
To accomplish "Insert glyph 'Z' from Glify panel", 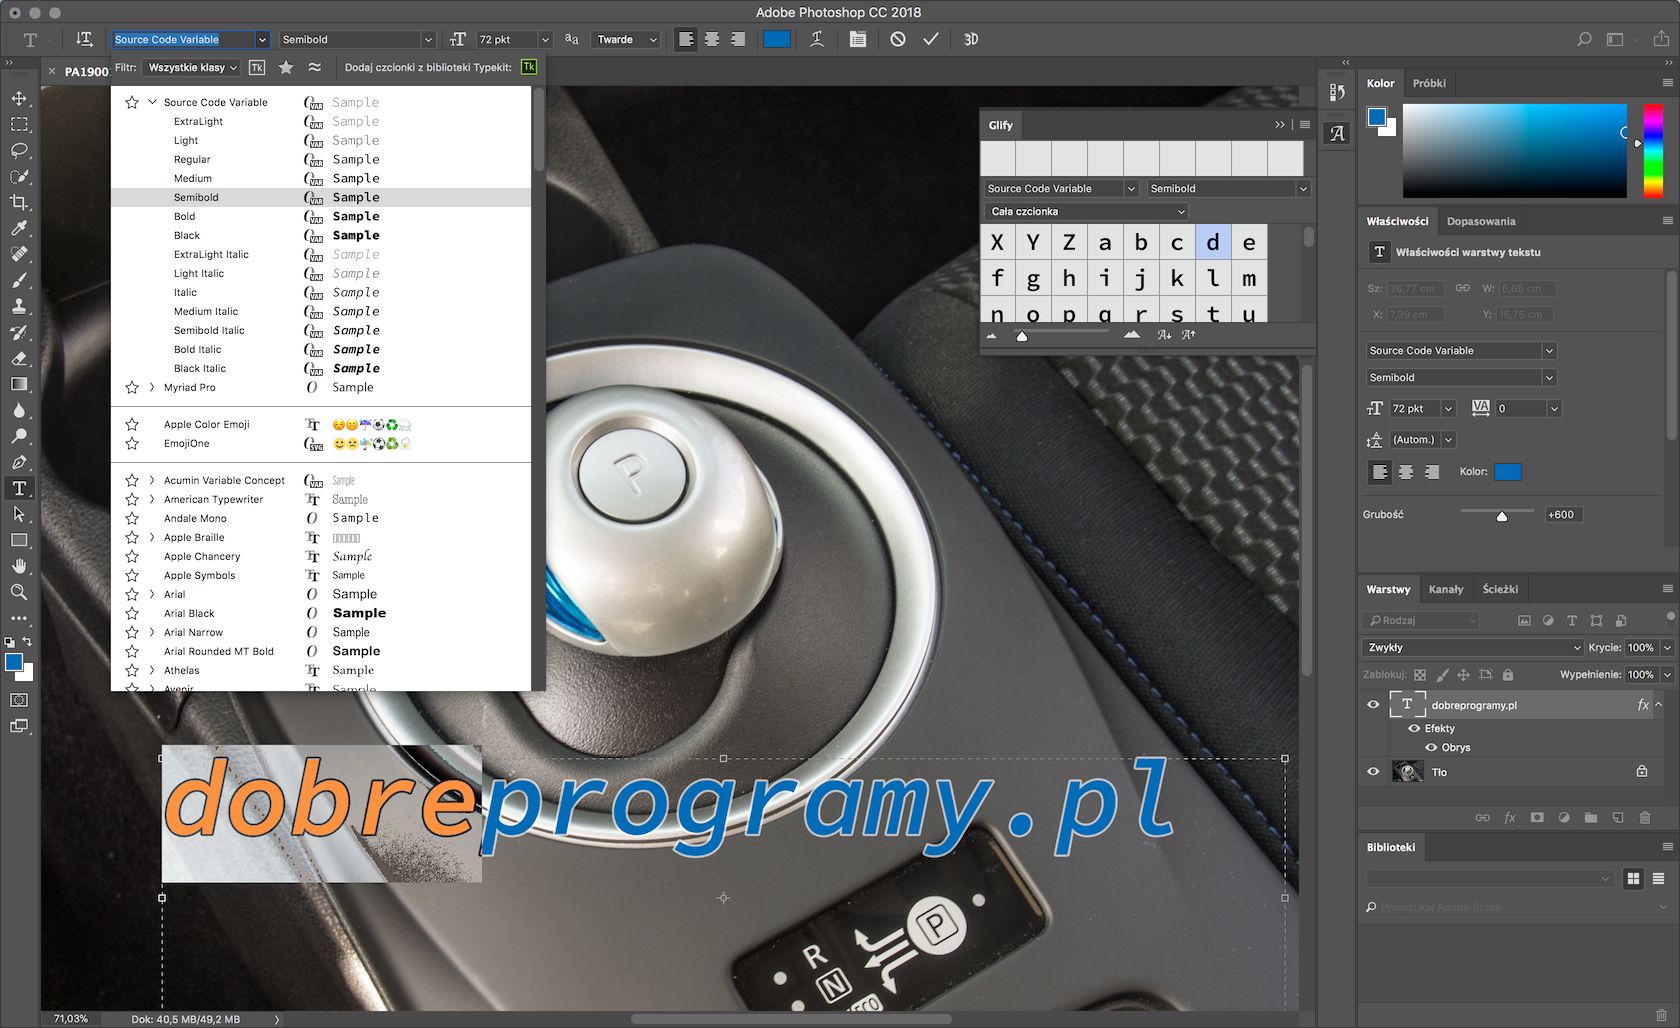I will (1069, 243).
